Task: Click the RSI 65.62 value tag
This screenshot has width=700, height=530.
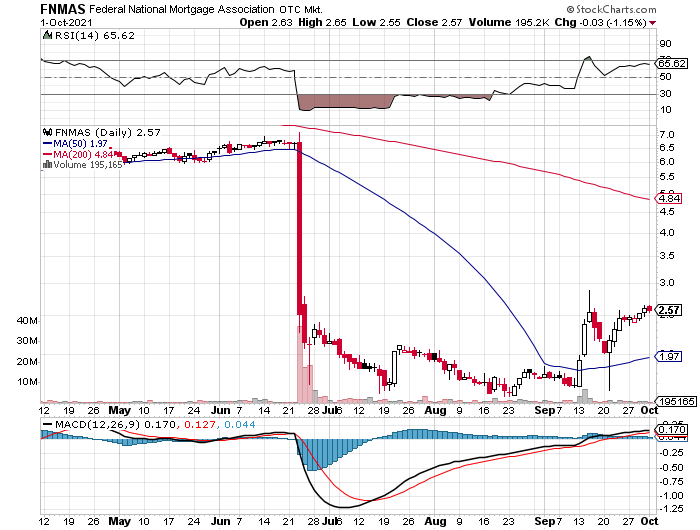Action: tap(671, 63)
